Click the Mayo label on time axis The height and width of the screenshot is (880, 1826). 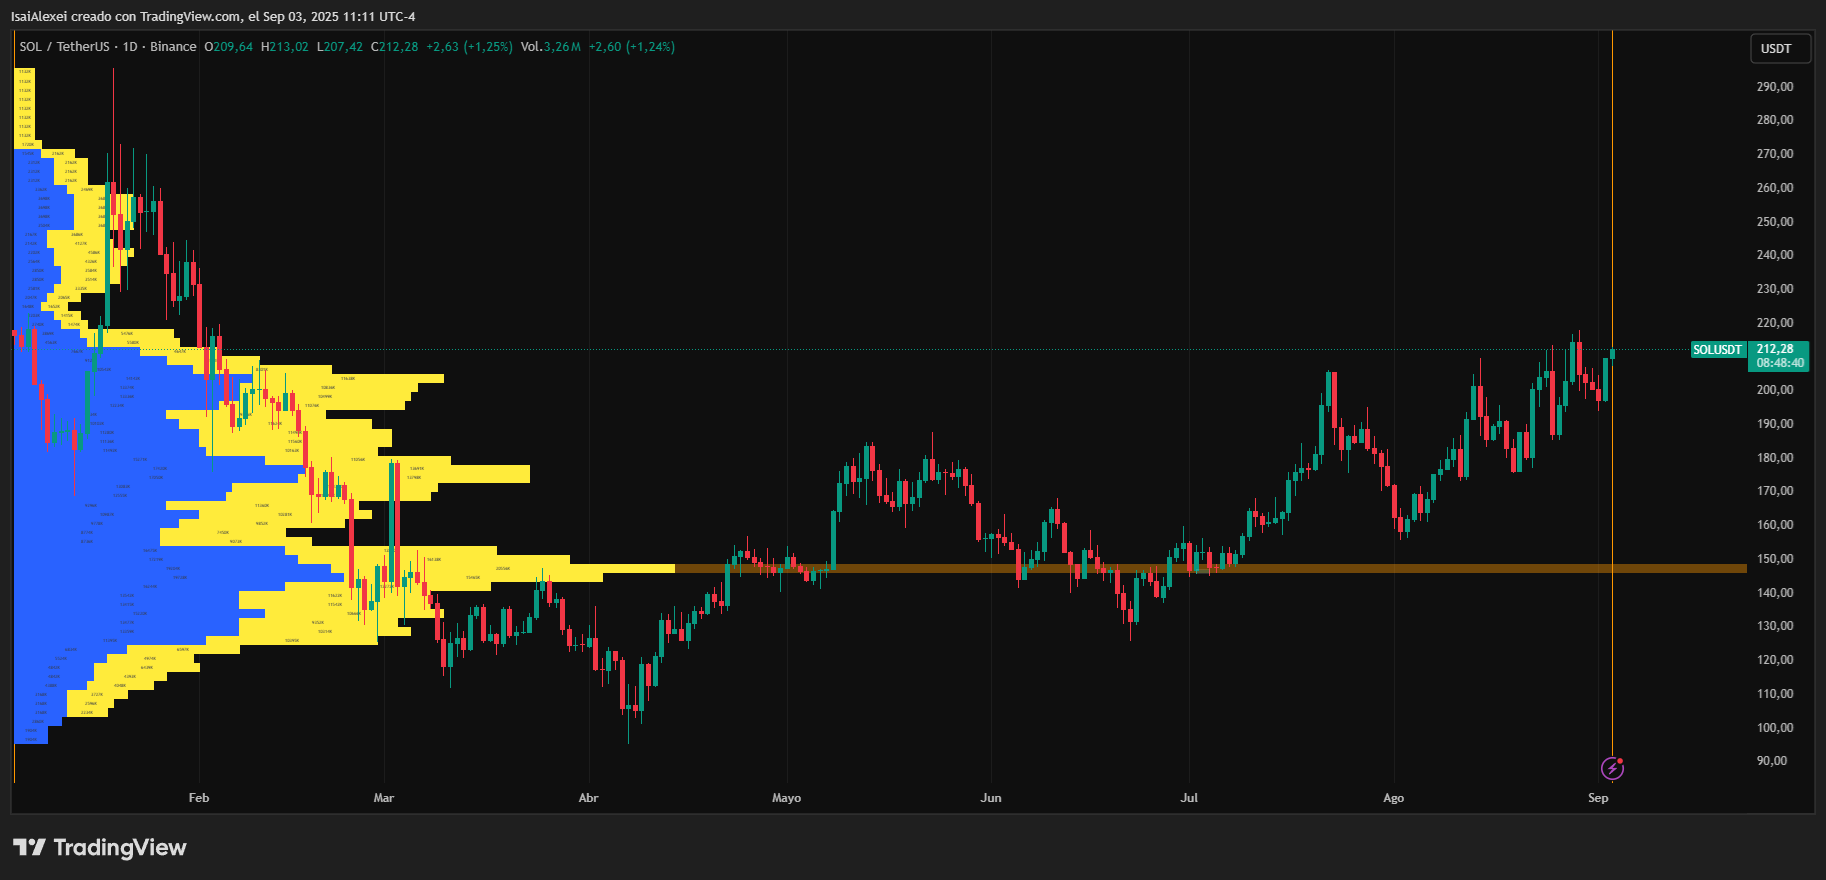coord(786,798)
